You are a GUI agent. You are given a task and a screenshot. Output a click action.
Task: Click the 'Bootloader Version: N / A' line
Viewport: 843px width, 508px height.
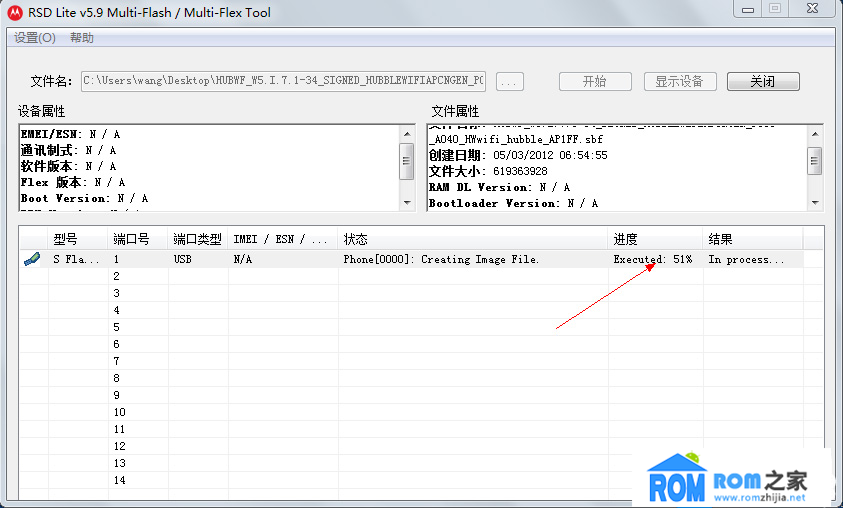pyautogui.click(x=513, y=203)
